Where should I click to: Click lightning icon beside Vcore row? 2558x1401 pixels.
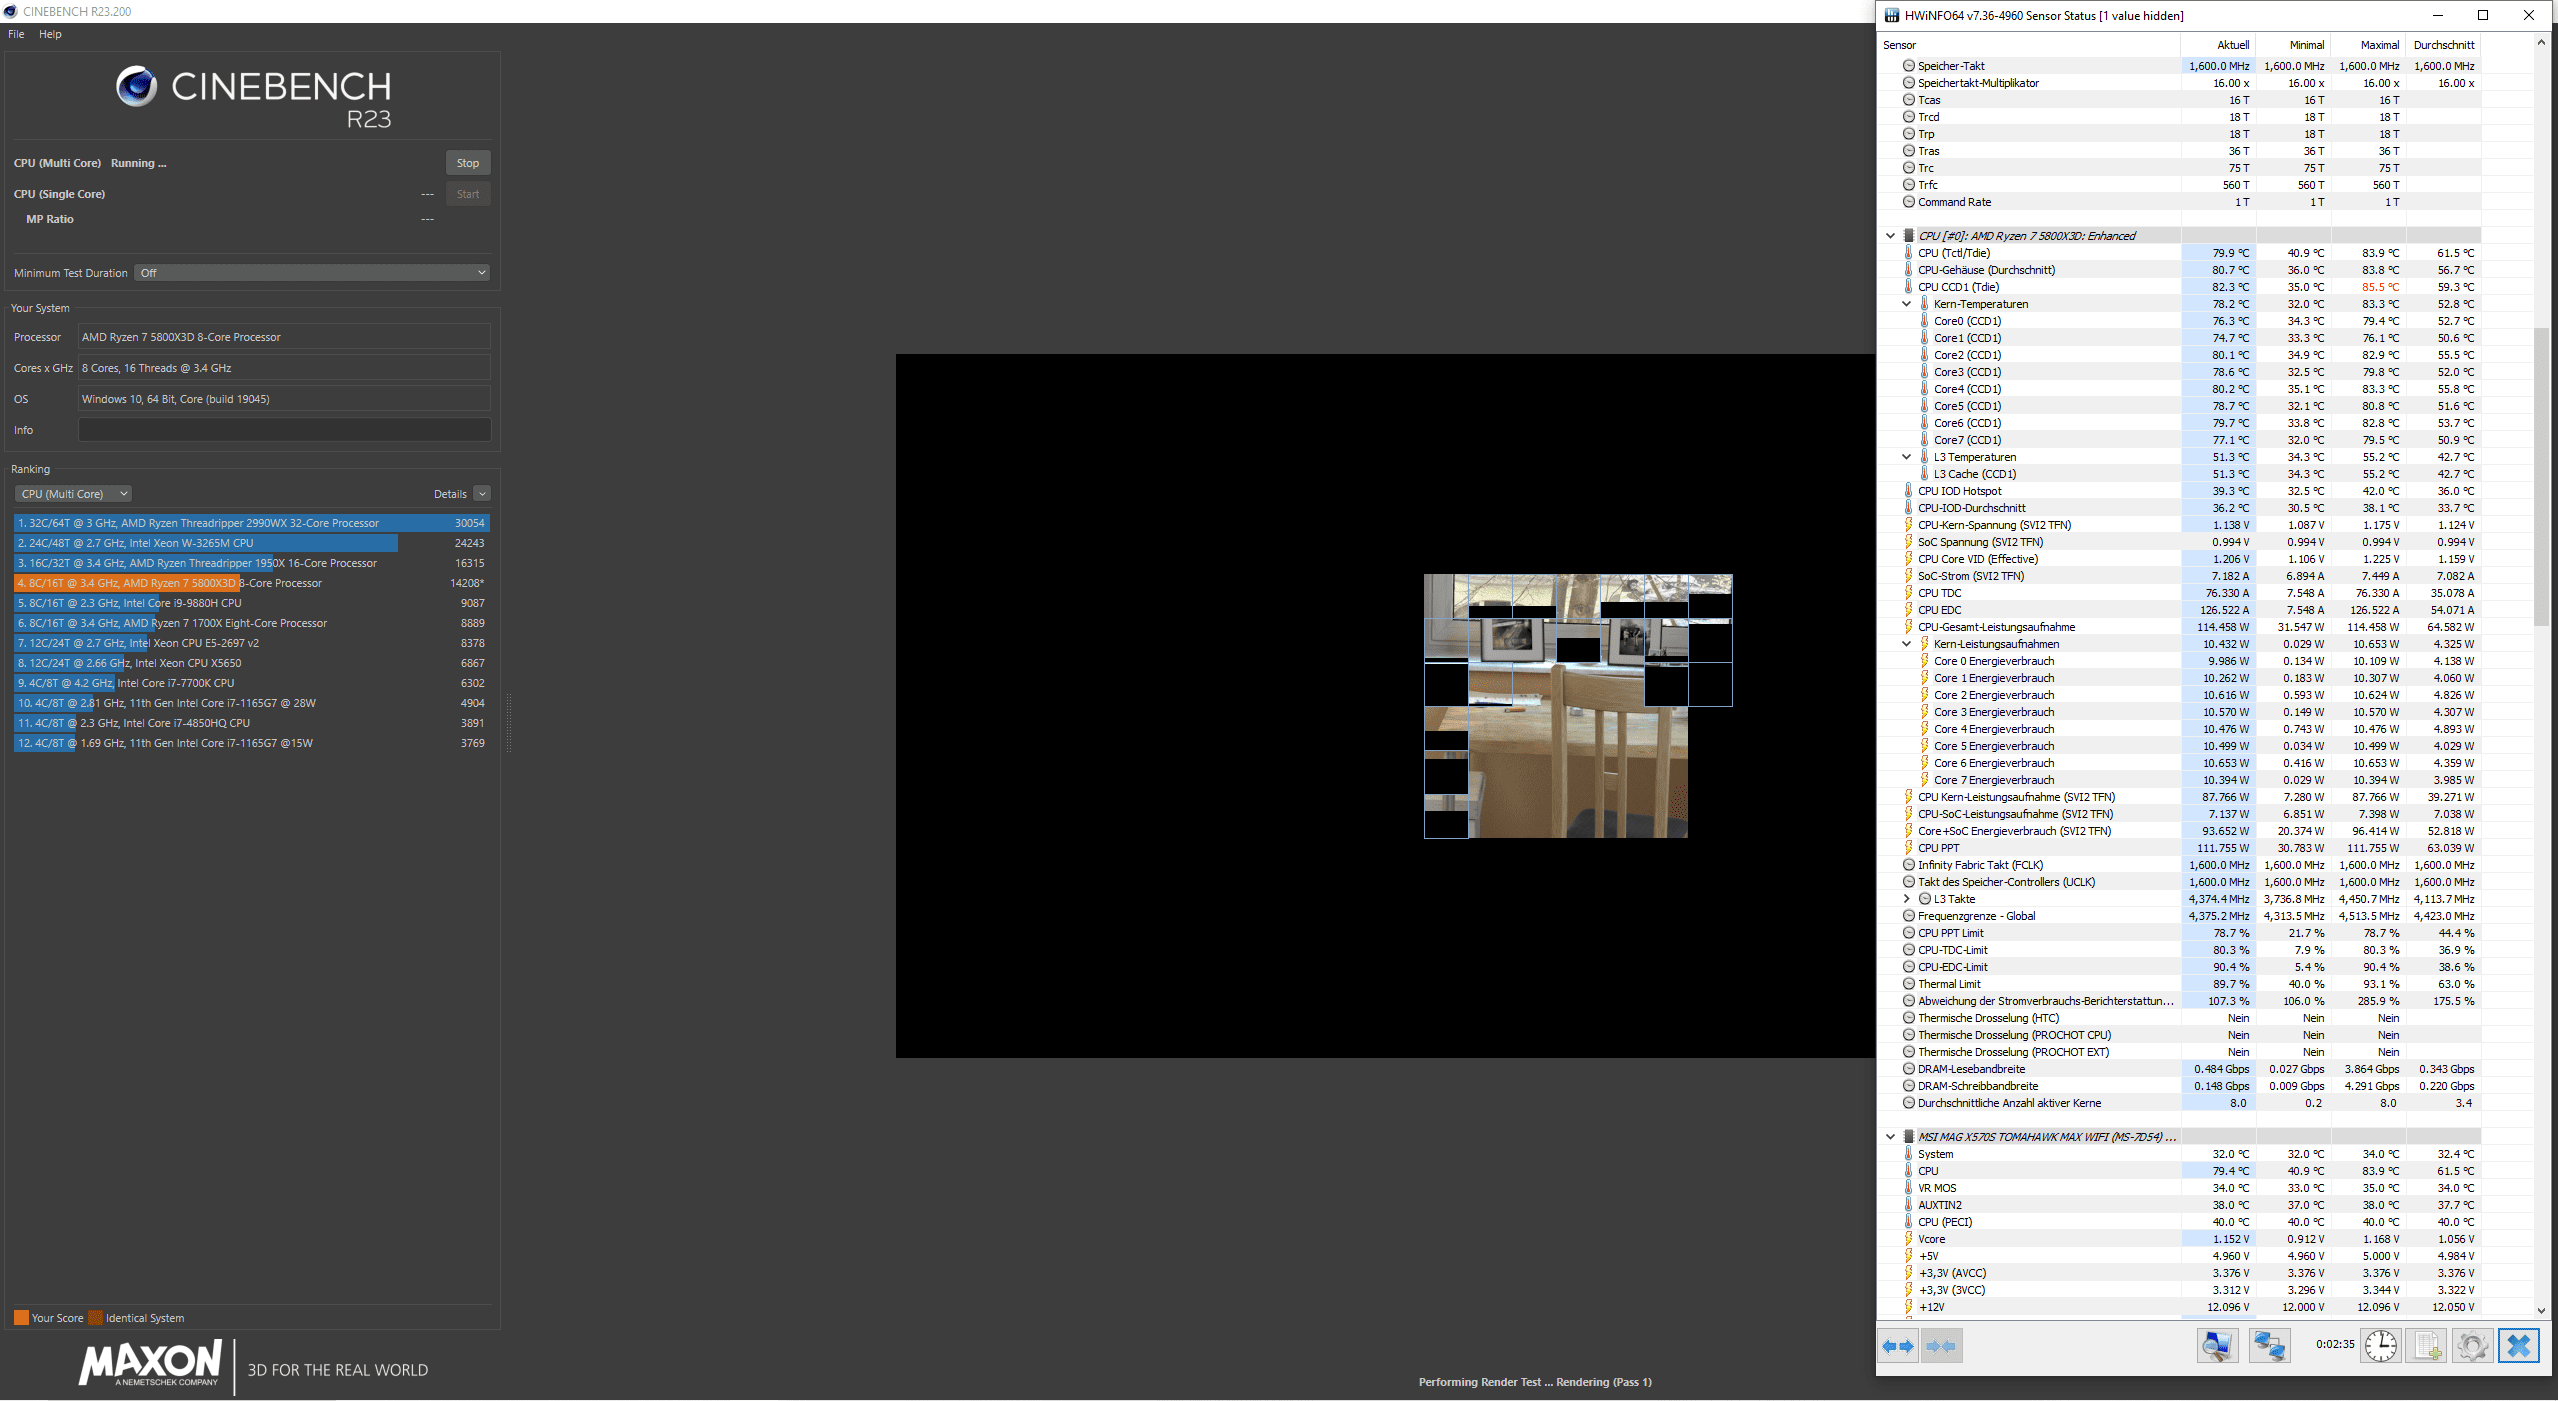(1909, 1239)
